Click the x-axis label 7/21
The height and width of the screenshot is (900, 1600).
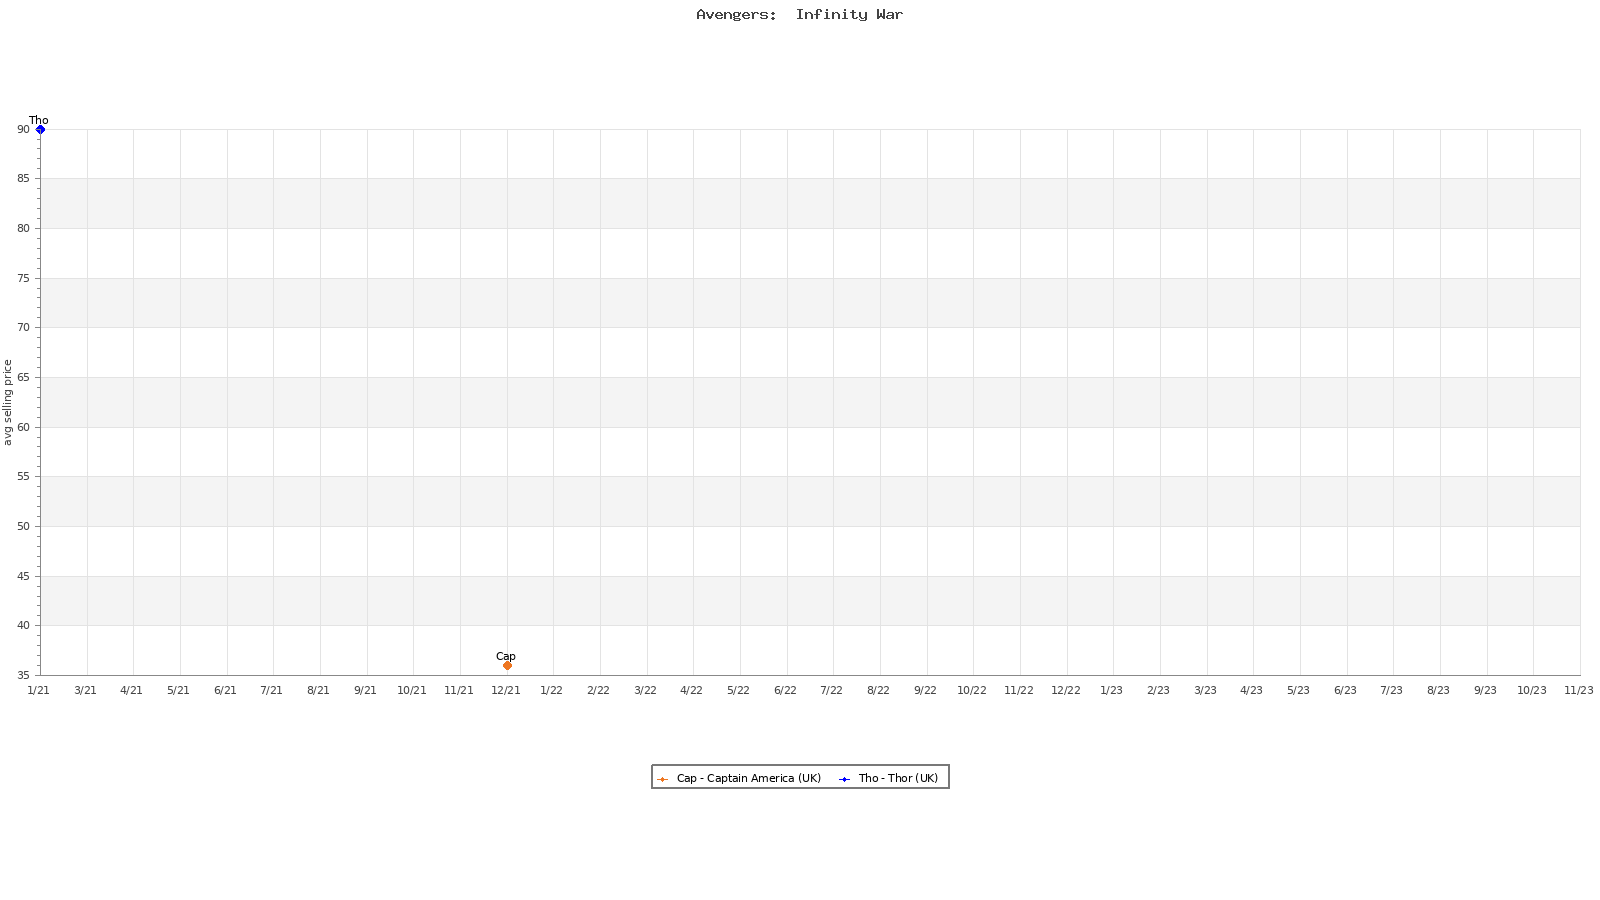click(271, 690)
